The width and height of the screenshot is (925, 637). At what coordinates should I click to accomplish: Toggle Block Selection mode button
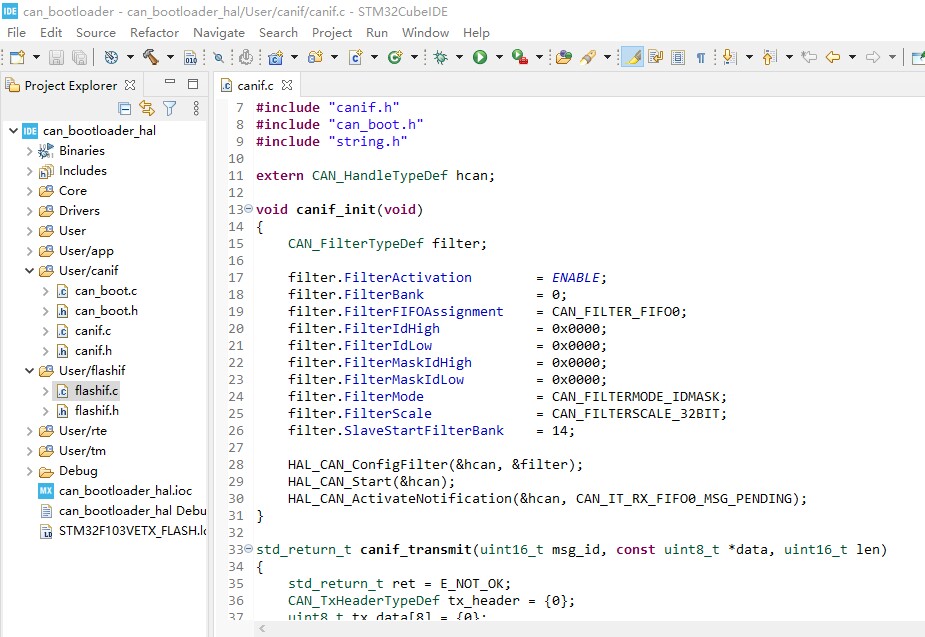[x=678, y=57]
